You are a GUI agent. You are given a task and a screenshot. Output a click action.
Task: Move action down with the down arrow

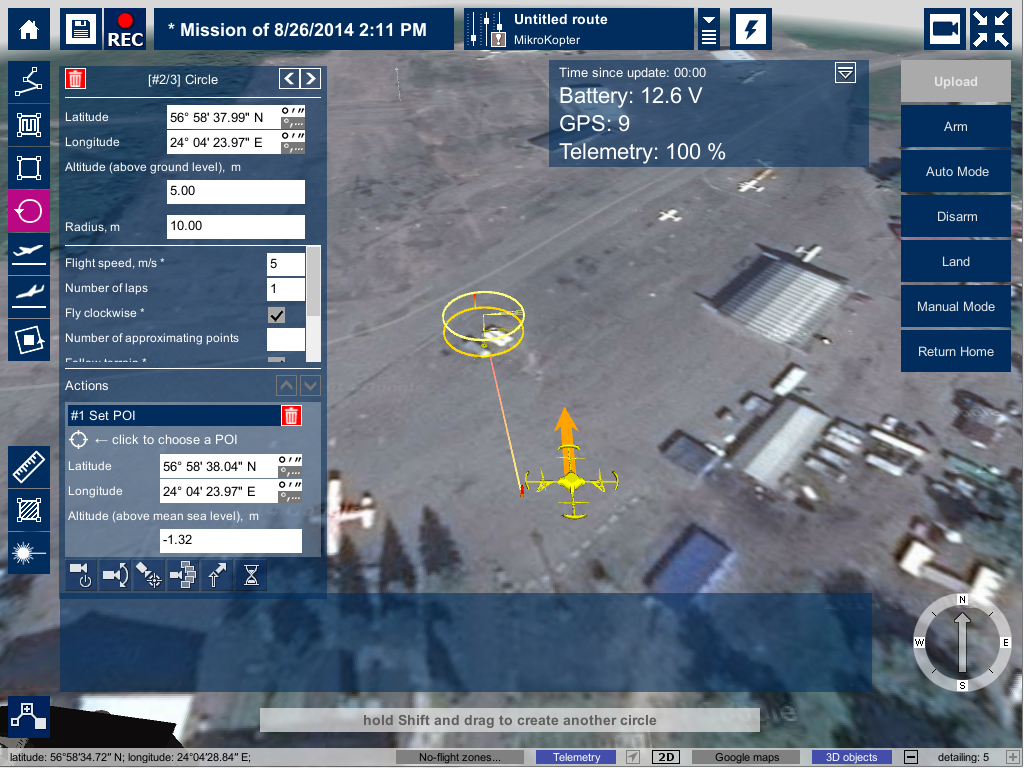click(310, 386)
